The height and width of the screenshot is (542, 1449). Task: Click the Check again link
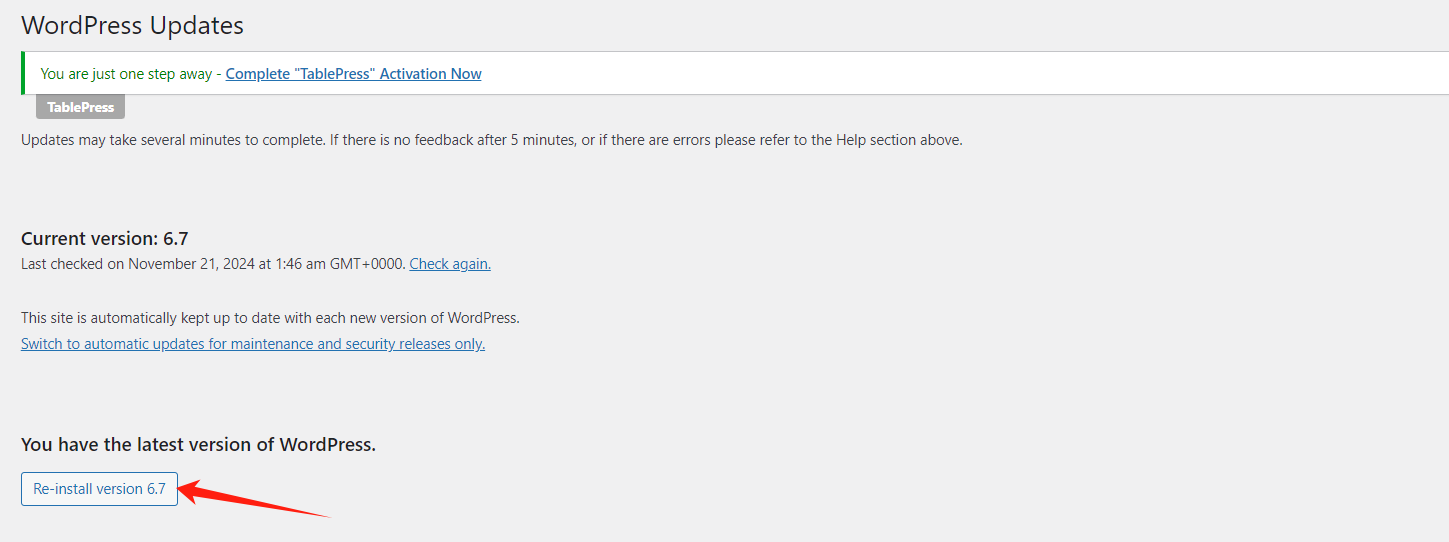click(450, 264)
